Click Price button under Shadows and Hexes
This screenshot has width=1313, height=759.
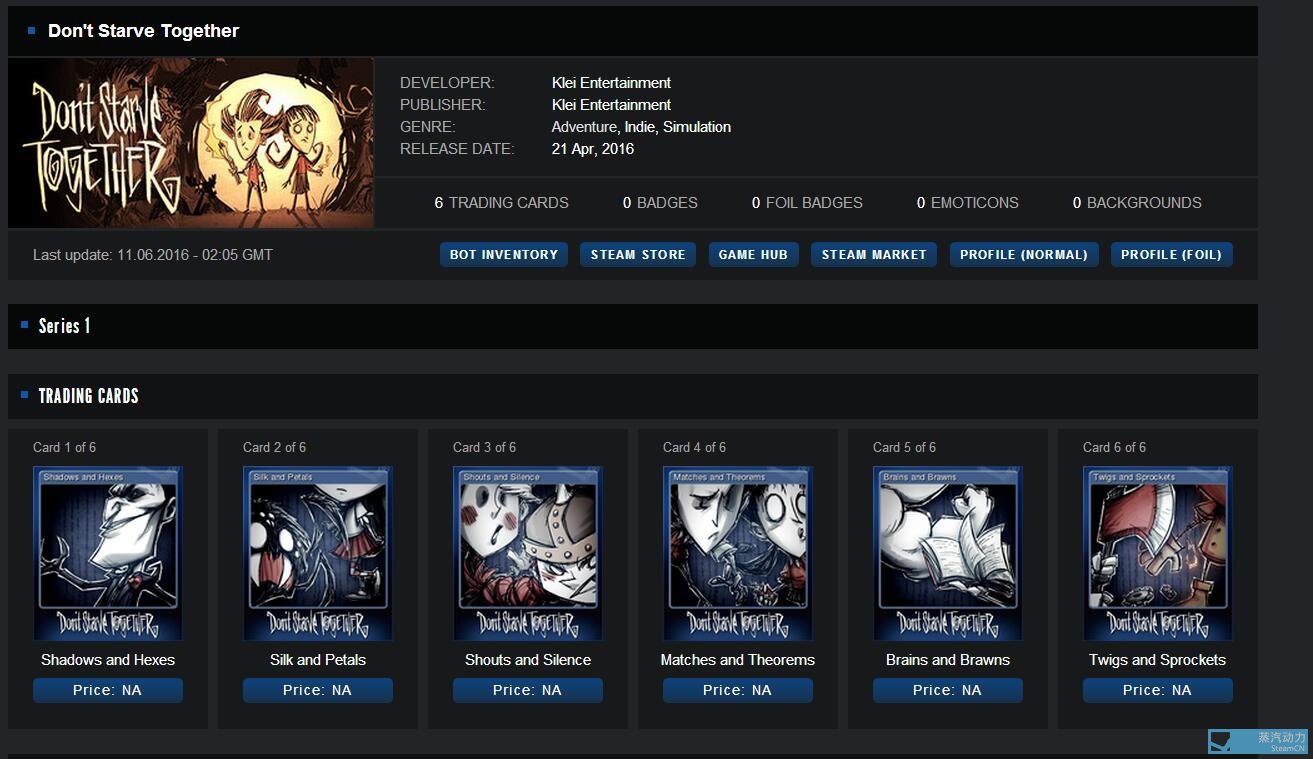[x=108, y=690]
